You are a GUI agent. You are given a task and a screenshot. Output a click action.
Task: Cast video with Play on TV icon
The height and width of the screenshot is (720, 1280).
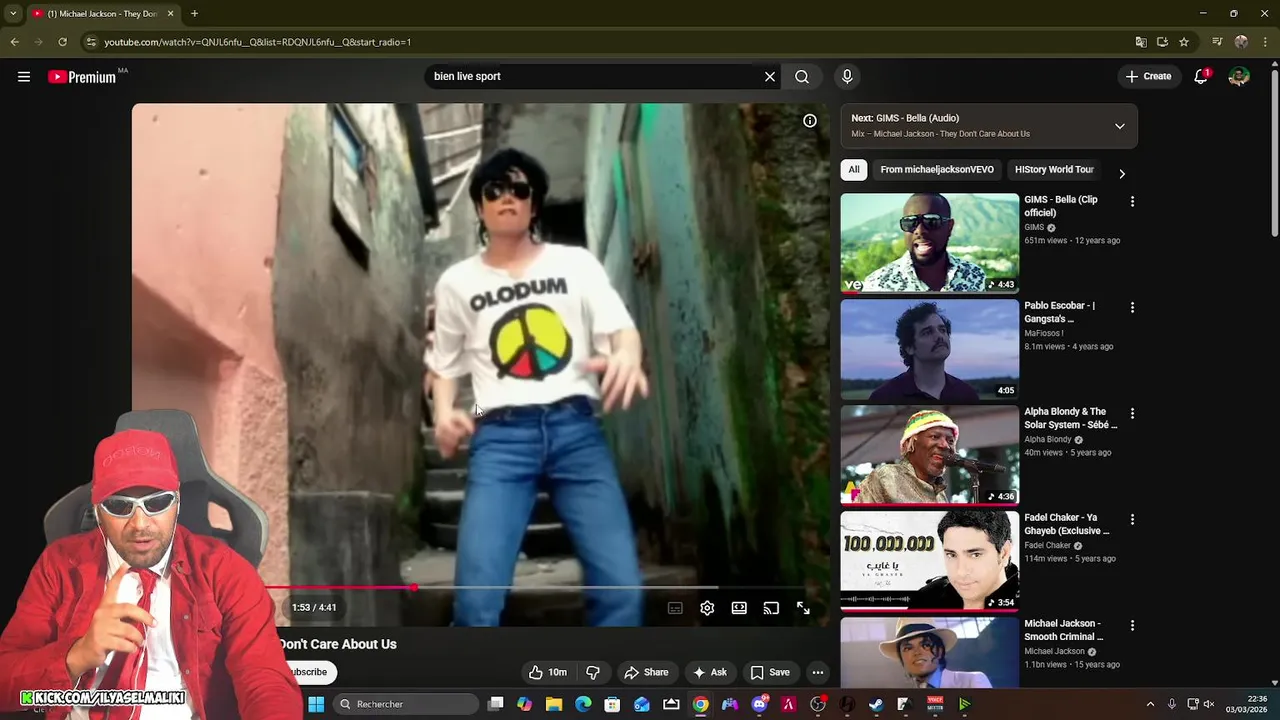pyautogui.click(x=771, y=608)
